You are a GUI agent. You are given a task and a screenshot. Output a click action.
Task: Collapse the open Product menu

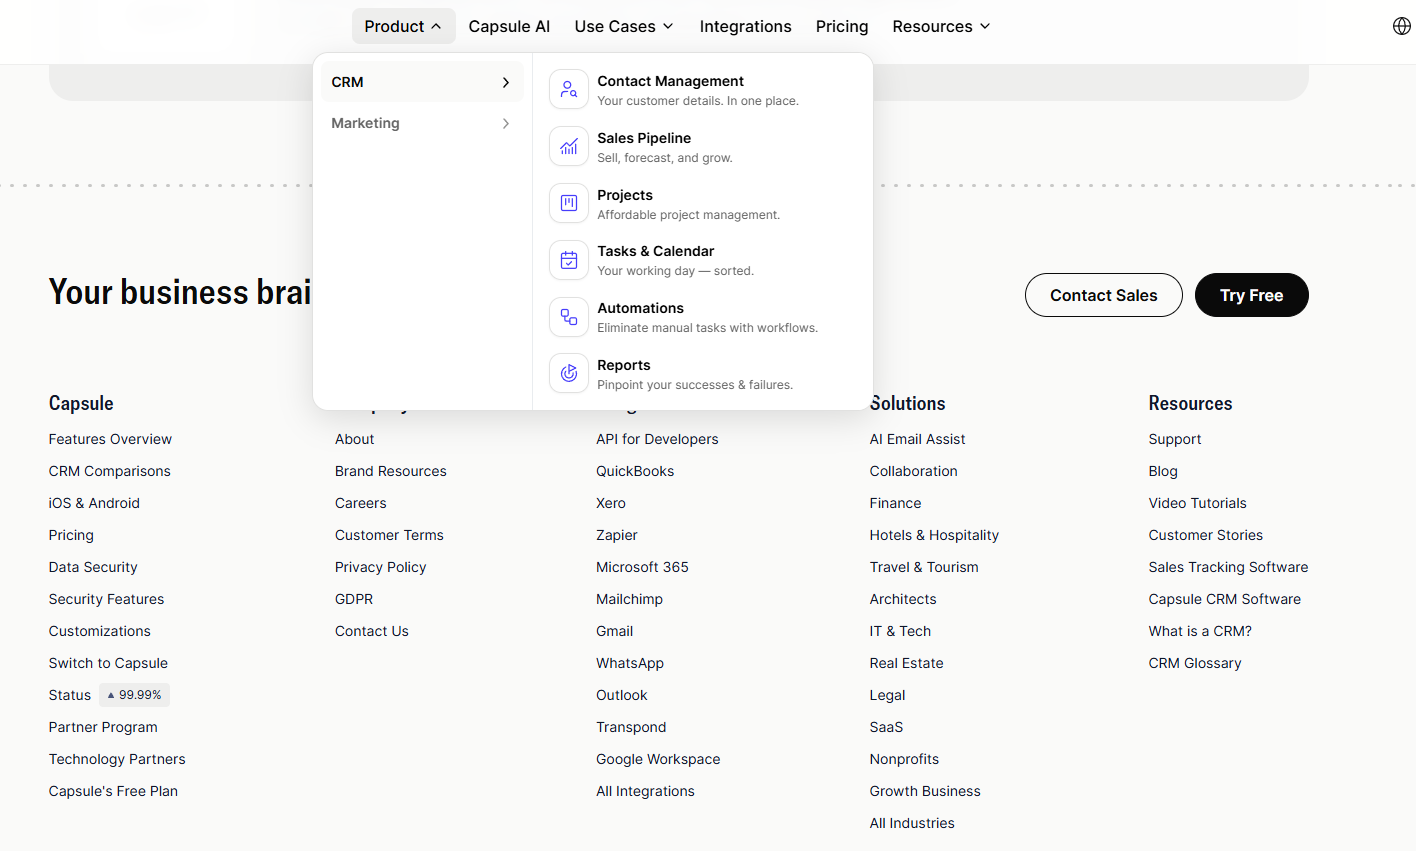[x=403, y=26]
